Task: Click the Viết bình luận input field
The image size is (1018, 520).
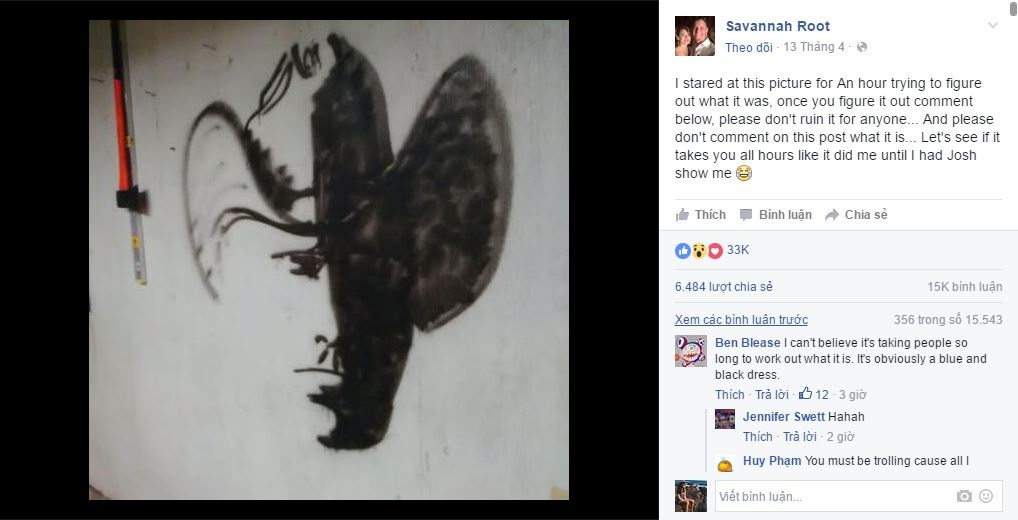Action: (834, 497)
